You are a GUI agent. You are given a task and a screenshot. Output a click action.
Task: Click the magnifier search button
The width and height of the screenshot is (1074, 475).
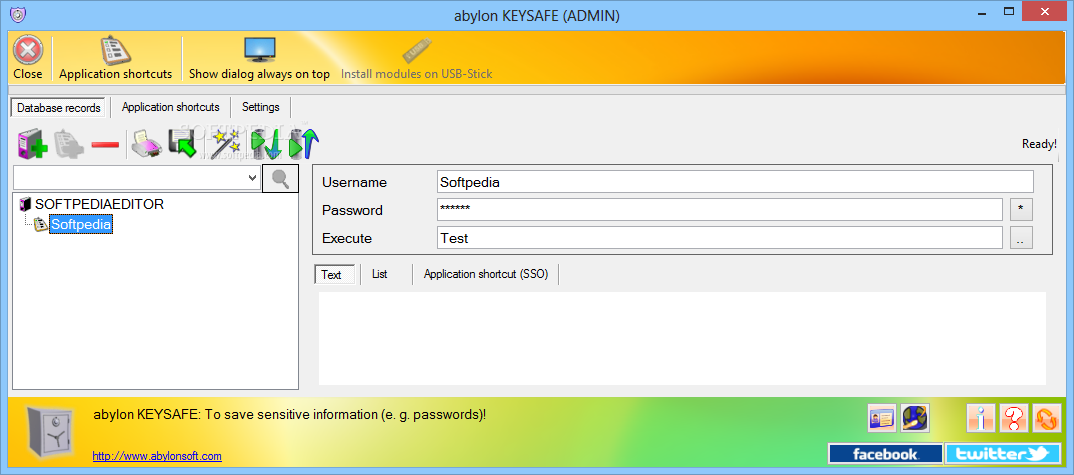pos(280,178)
